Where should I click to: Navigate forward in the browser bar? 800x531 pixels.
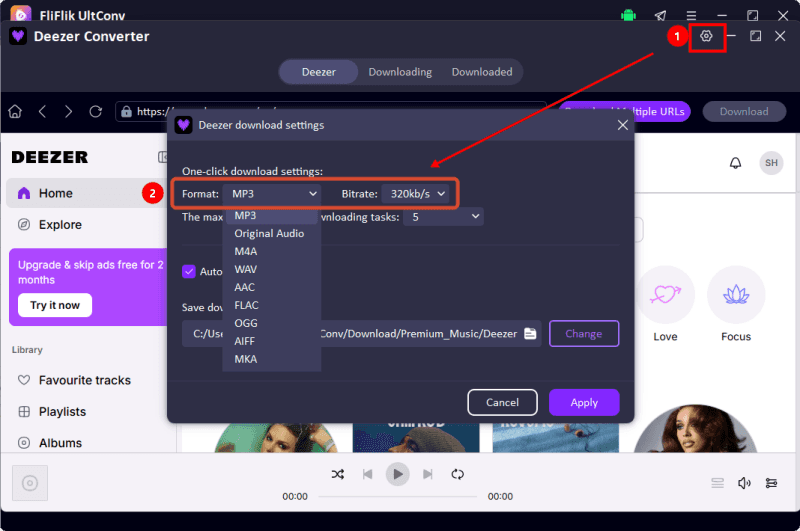(68, 111)
